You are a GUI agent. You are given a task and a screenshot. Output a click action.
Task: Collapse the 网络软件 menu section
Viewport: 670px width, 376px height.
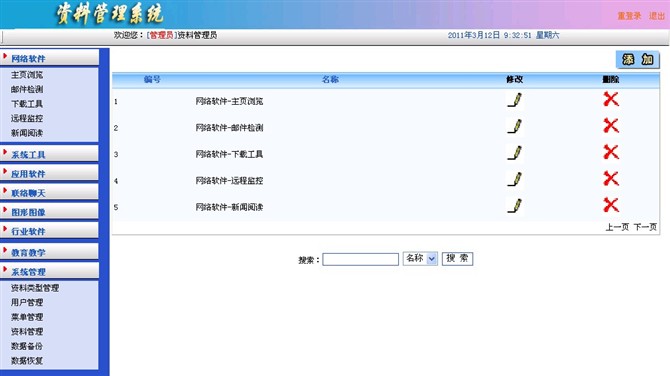click(x=50, y=58)
